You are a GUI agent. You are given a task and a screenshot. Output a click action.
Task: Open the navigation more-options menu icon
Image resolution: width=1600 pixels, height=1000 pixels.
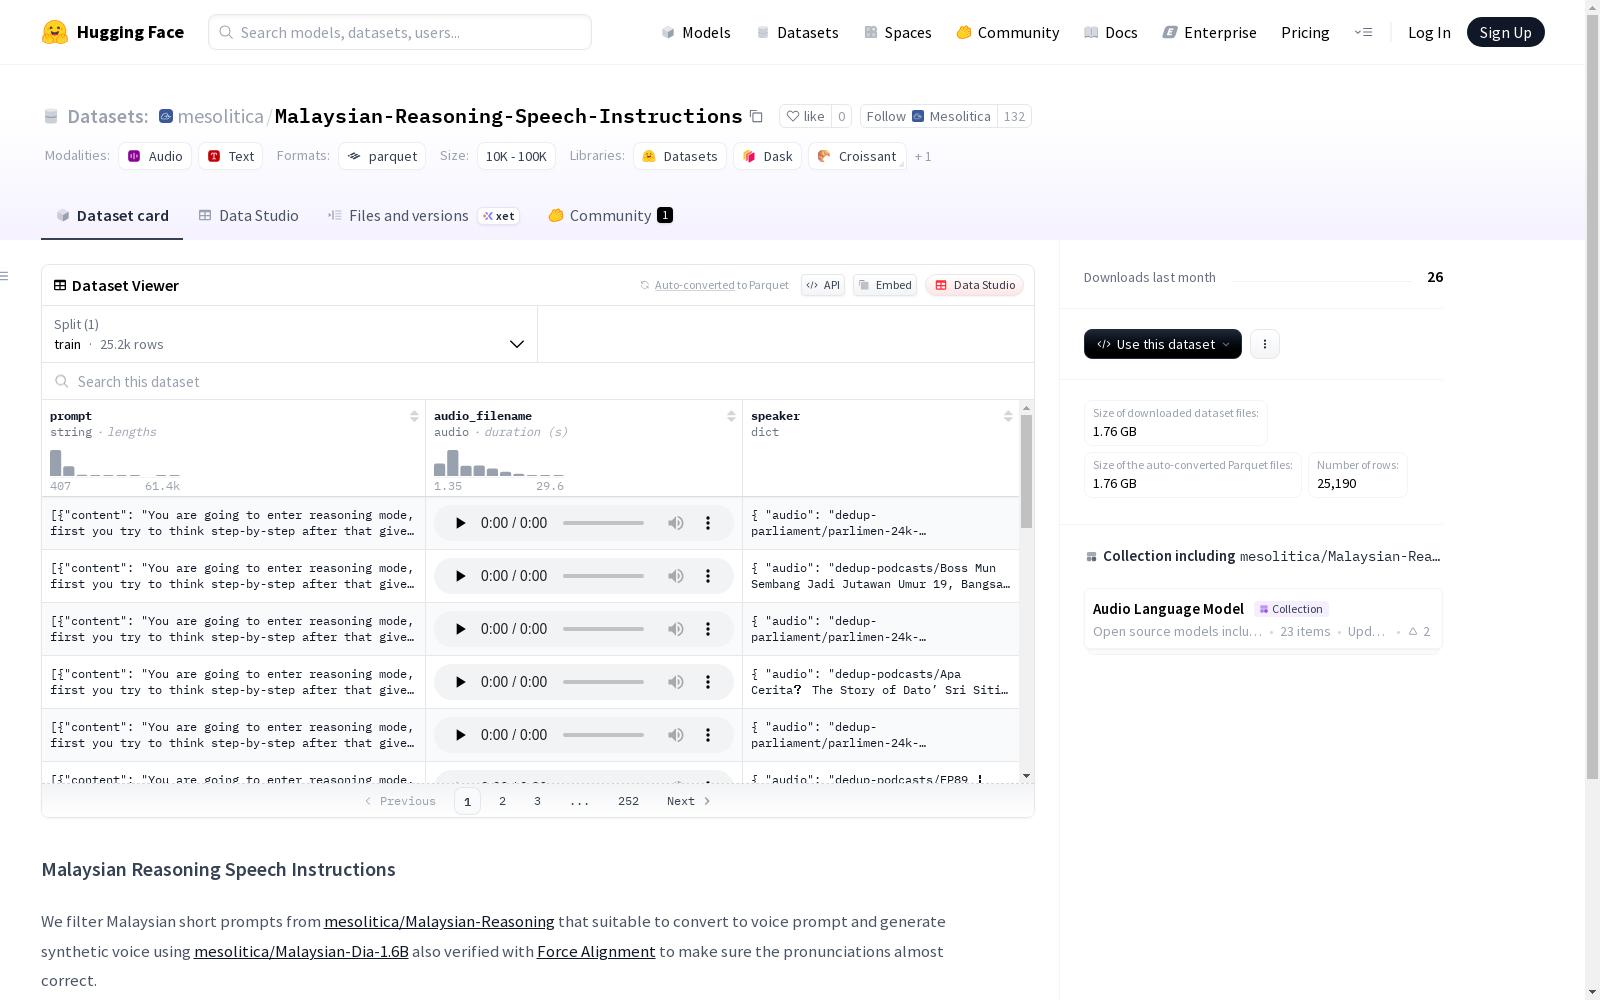(1363, 32)
